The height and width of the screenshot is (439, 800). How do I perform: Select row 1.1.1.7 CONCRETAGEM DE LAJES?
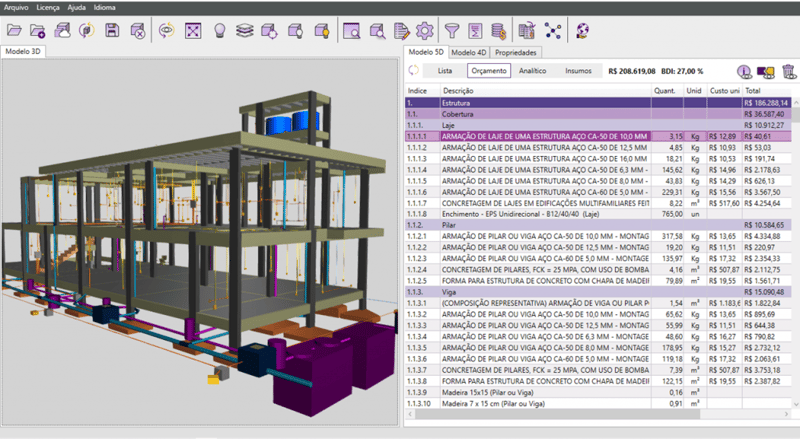[598, 203]
